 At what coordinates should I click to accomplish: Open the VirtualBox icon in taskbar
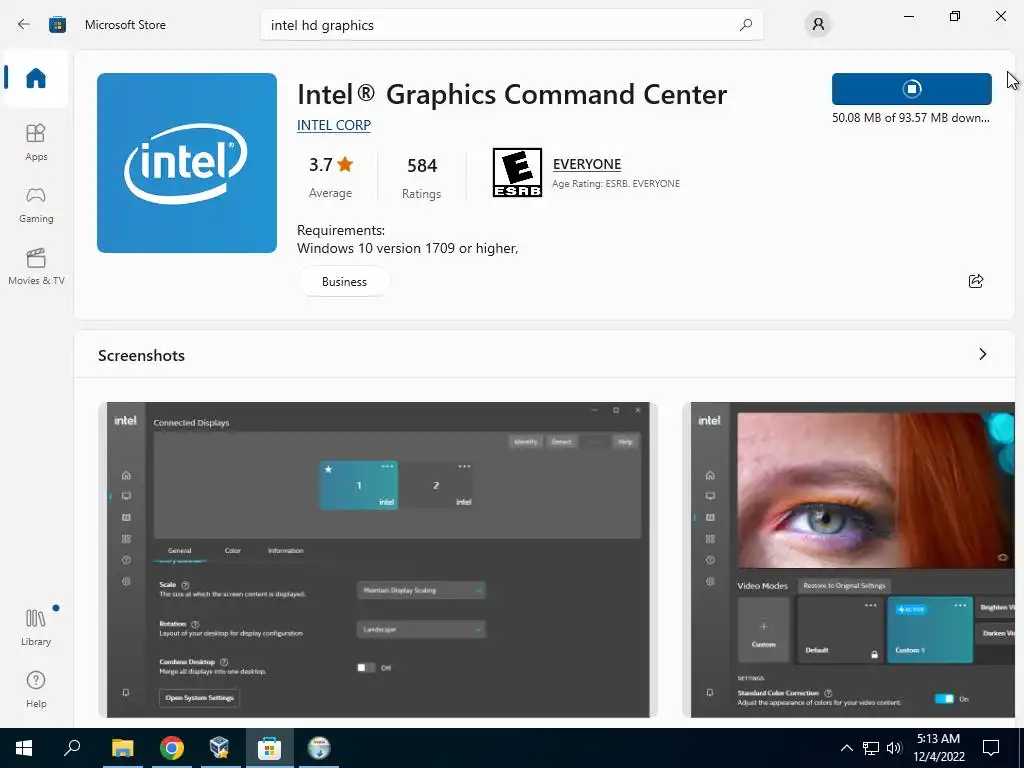pos(220,748)
